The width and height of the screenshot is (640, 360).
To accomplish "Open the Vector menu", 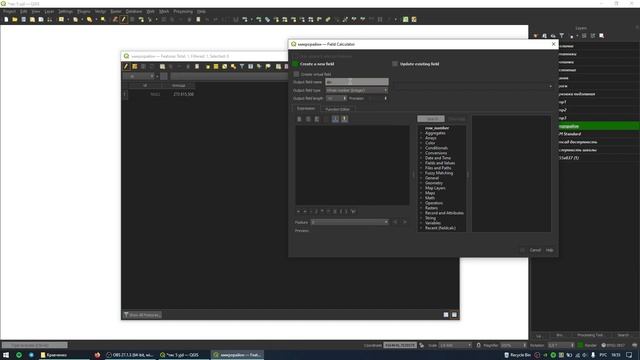I will click(100, 11).
